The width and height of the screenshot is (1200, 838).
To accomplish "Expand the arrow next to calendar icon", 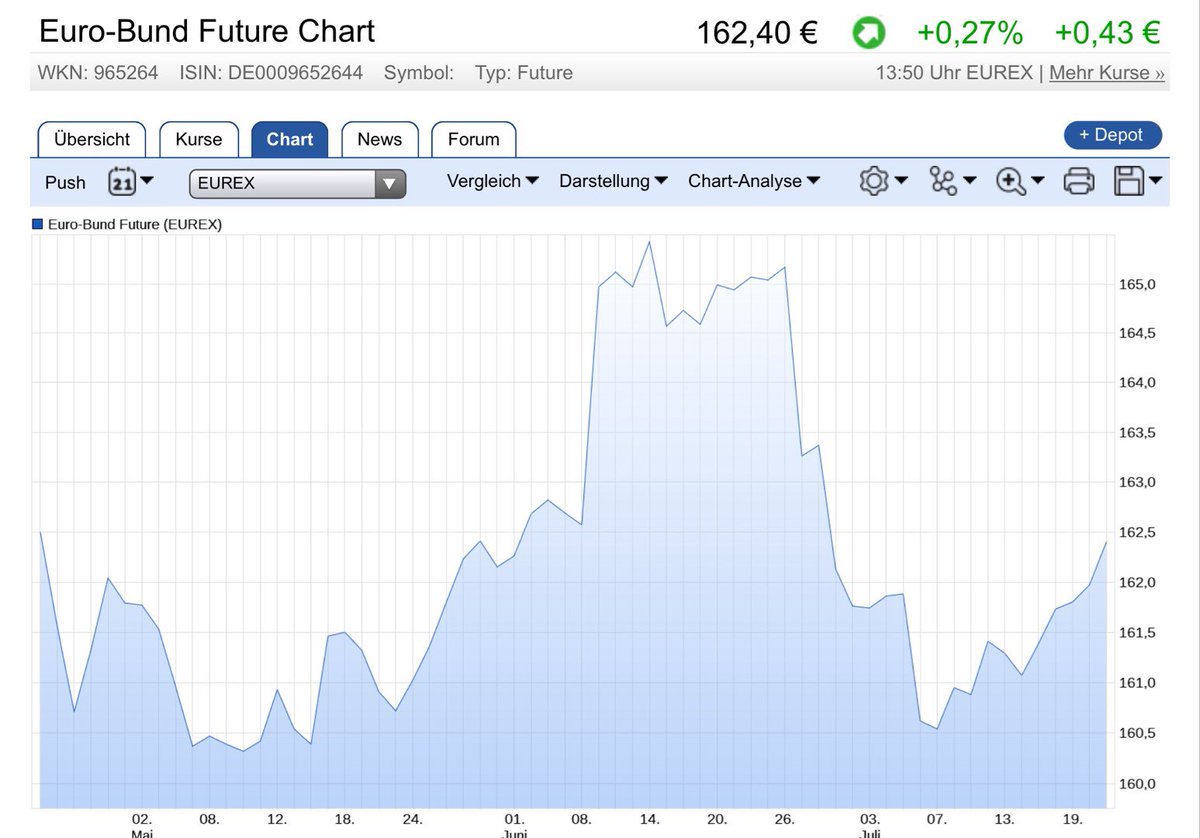I will click(x=147, y=181).
